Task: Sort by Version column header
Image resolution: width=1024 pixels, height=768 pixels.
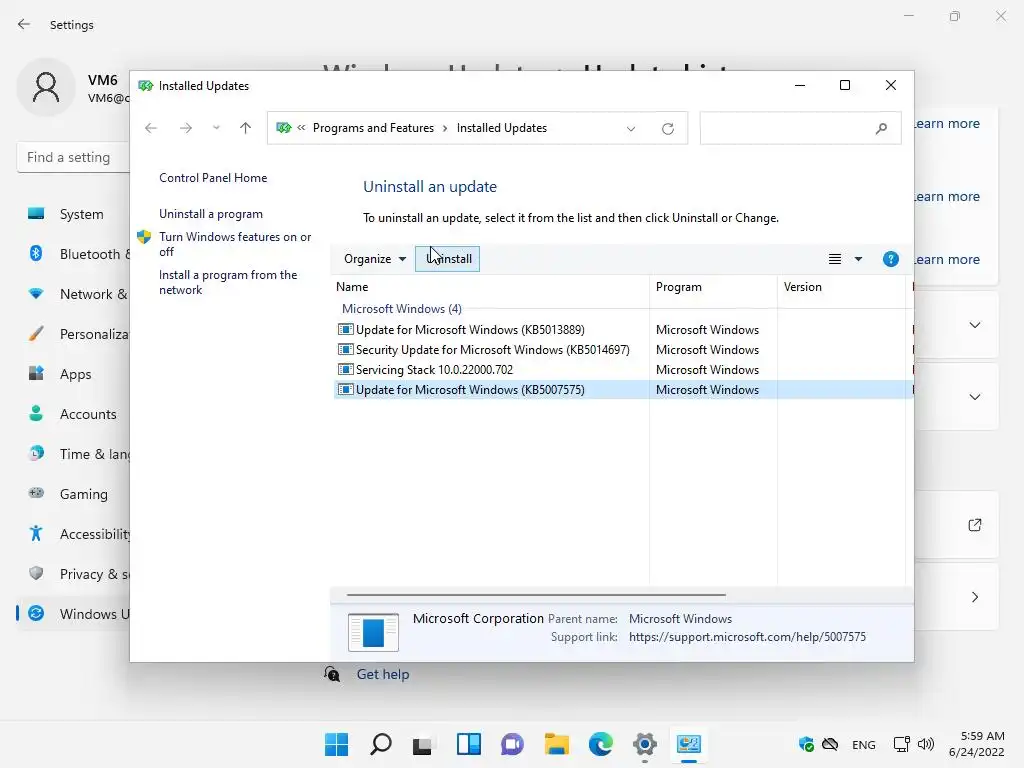Action: (x=841, y=287)
